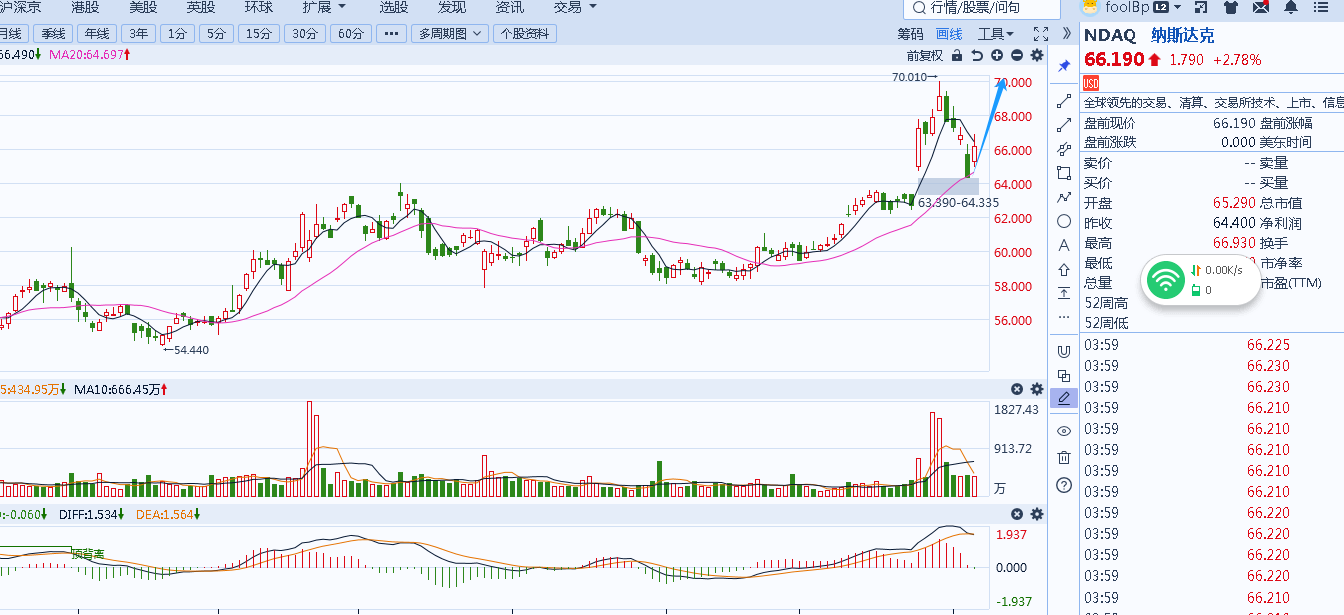The height and width of the screenshot is (615, 1344).
Task: Select the text annotation tool
Action: point(1064,245)
